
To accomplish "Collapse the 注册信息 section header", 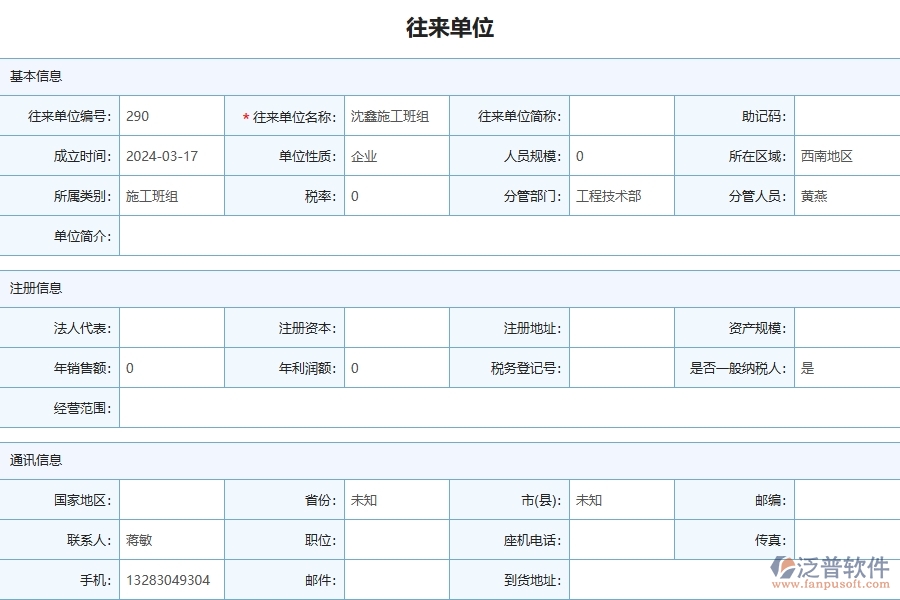I will pos(35,286).
